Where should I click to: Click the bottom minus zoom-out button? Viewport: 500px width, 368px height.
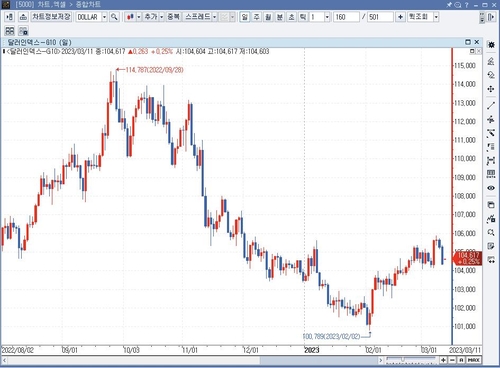452,360
